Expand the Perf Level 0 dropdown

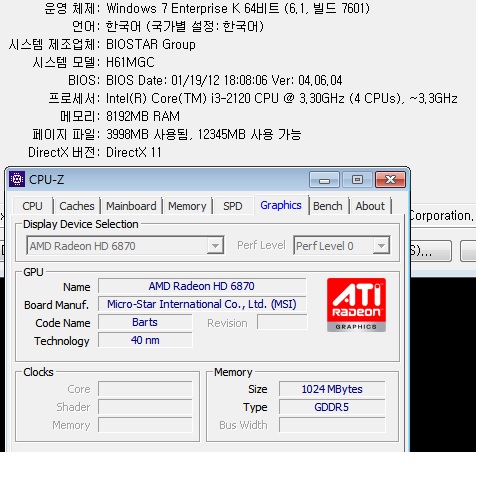click(342, 246)
